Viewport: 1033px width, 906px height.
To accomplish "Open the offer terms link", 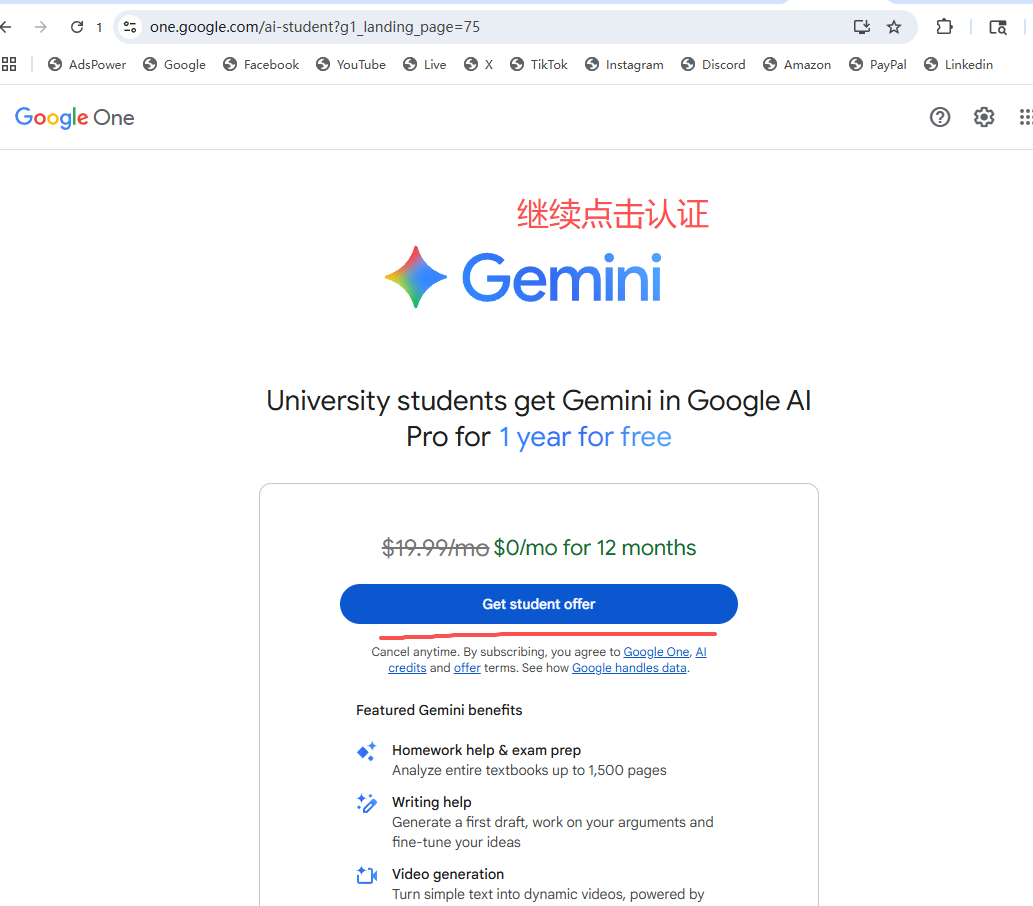I will coord(467,668).
